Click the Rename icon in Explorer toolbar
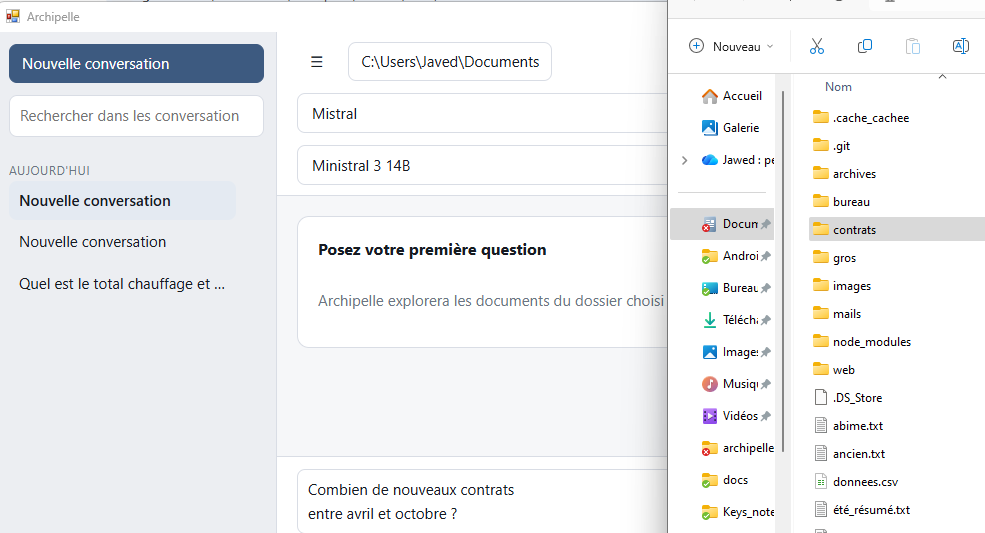This screenshot has width=985, height=533. pos(961,46)
